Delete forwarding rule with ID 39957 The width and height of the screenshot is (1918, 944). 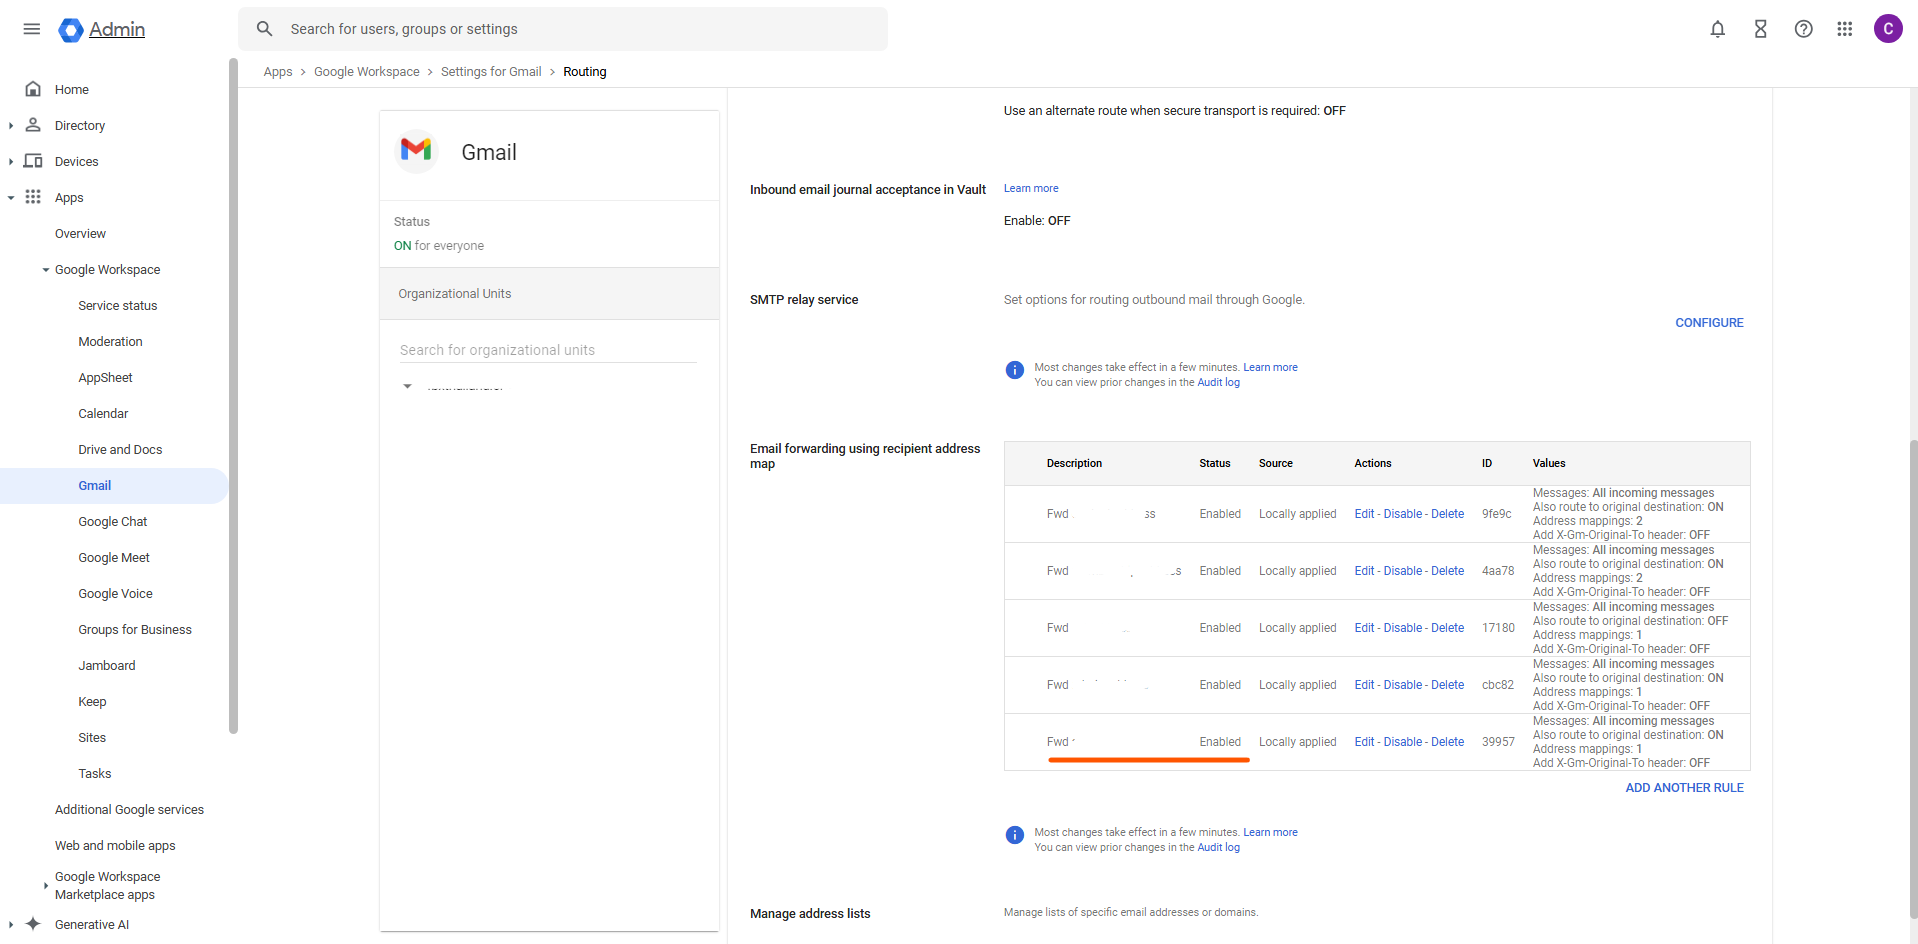point(1447,742)
